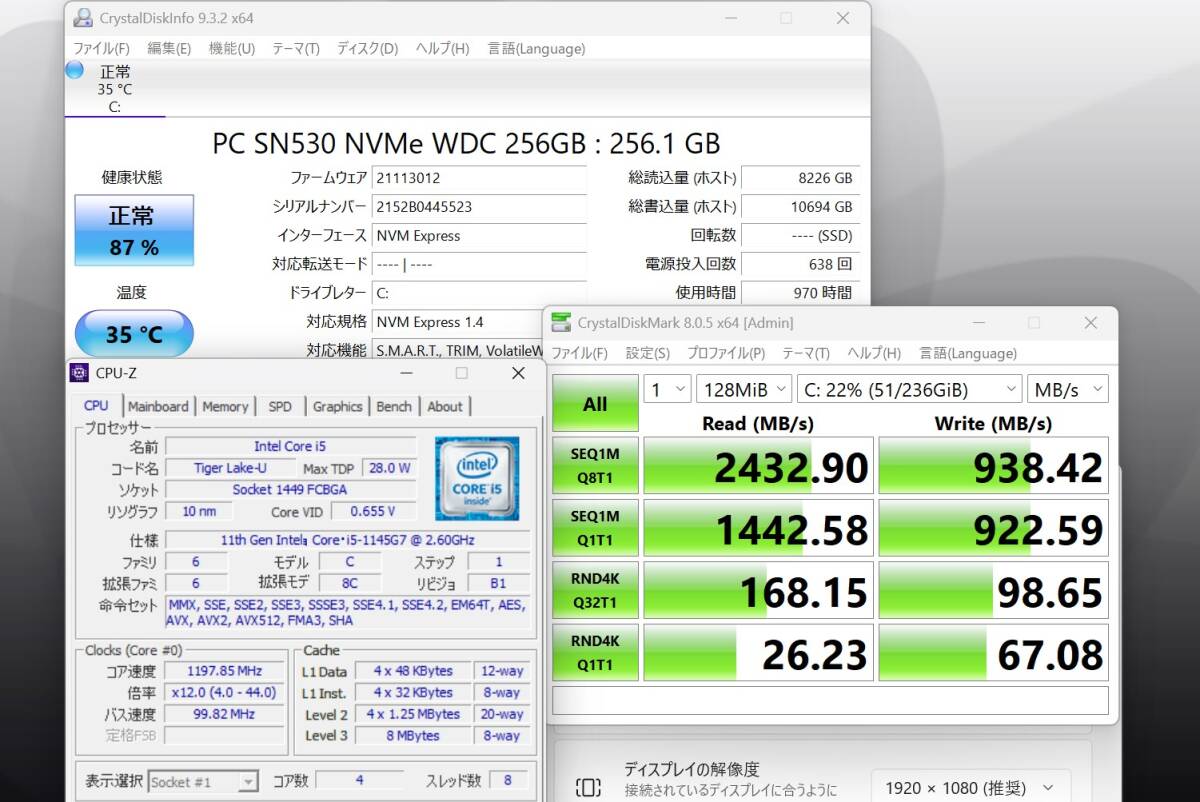Click the Tiger Lake-U code name field

(230, 468)
